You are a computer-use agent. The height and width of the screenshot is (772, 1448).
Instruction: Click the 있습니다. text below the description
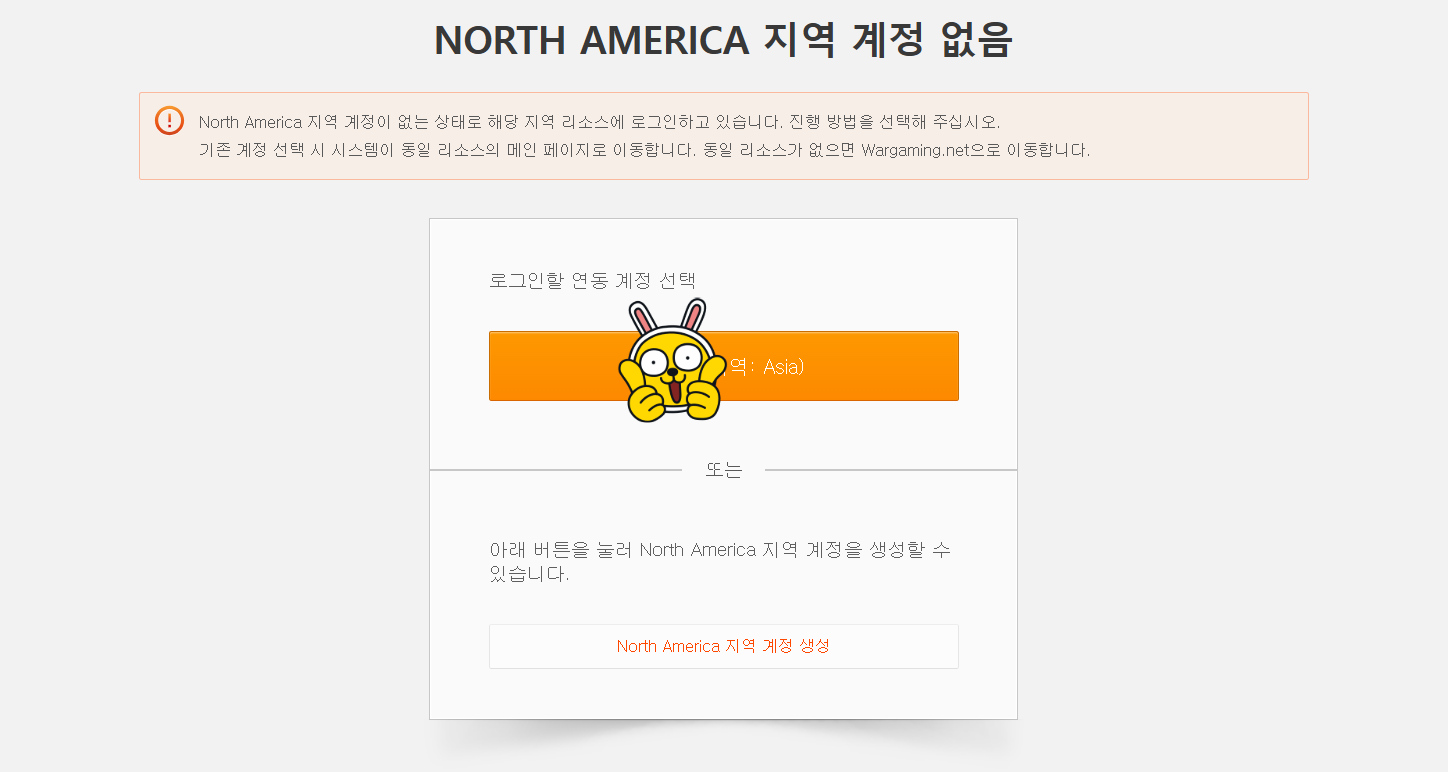point(529,575)
